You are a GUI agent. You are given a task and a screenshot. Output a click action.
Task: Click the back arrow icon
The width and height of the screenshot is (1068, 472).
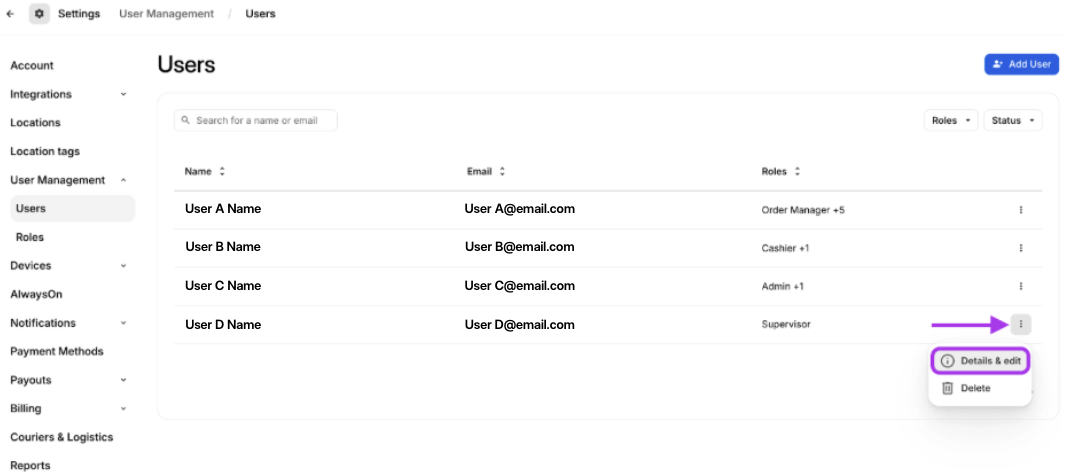[x=10, y=14]
